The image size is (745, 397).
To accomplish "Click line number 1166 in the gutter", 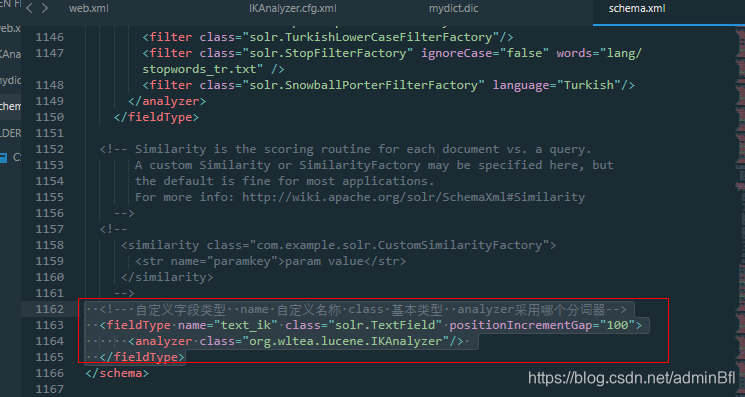I will (49, 373).
